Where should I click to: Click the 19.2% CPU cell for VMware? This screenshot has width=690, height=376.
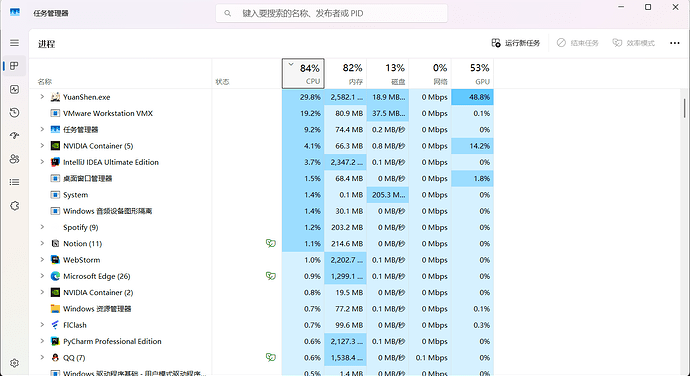pos(303,113)
